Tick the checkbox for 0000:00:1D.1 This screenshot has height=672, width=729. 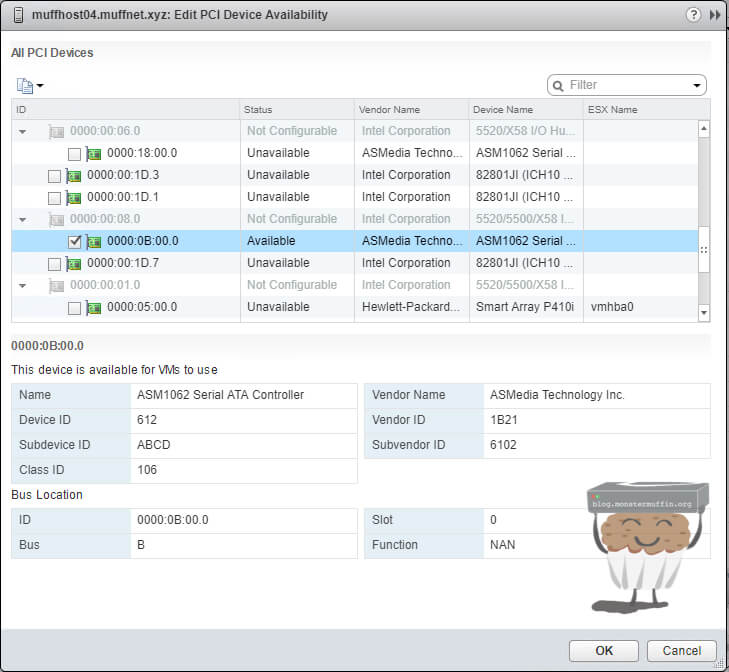coord(54,197)
